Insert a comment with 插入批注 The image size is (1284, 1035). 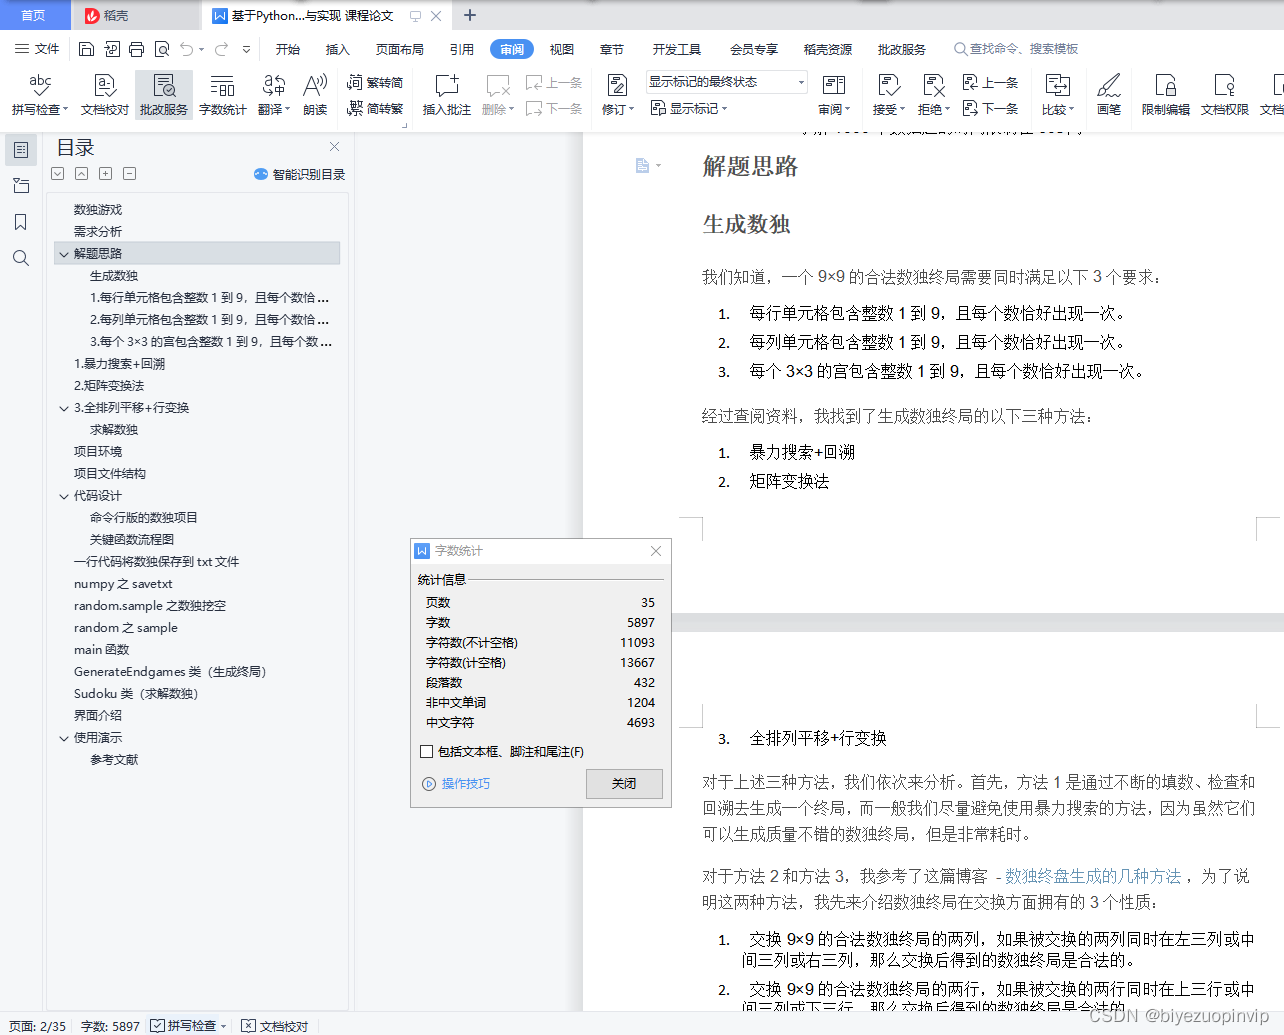tap(446, 95)
